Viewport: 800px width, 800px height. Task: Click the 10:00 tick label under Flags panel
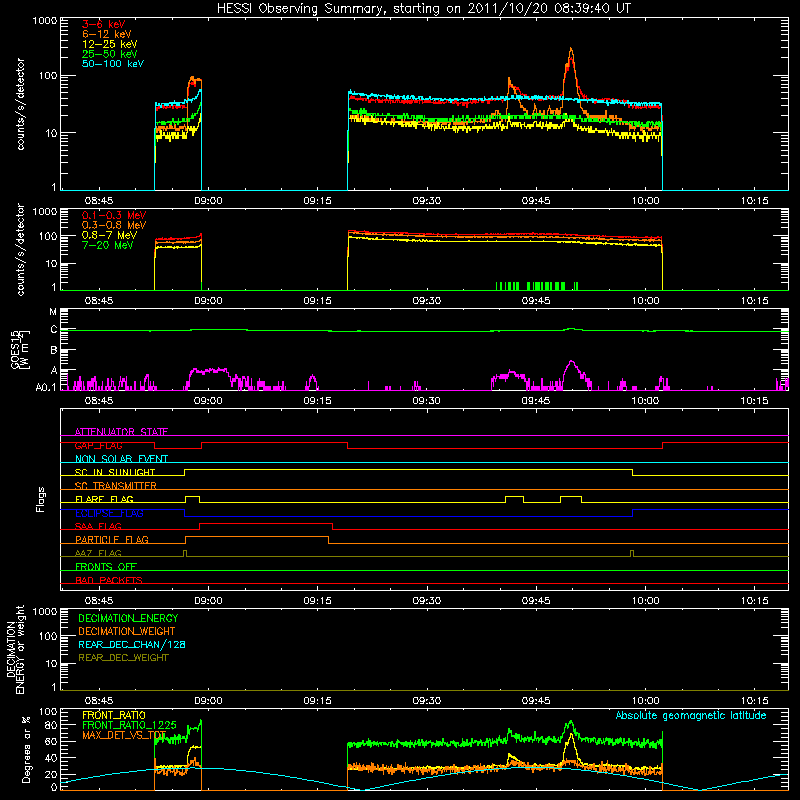tap(645, 601)
